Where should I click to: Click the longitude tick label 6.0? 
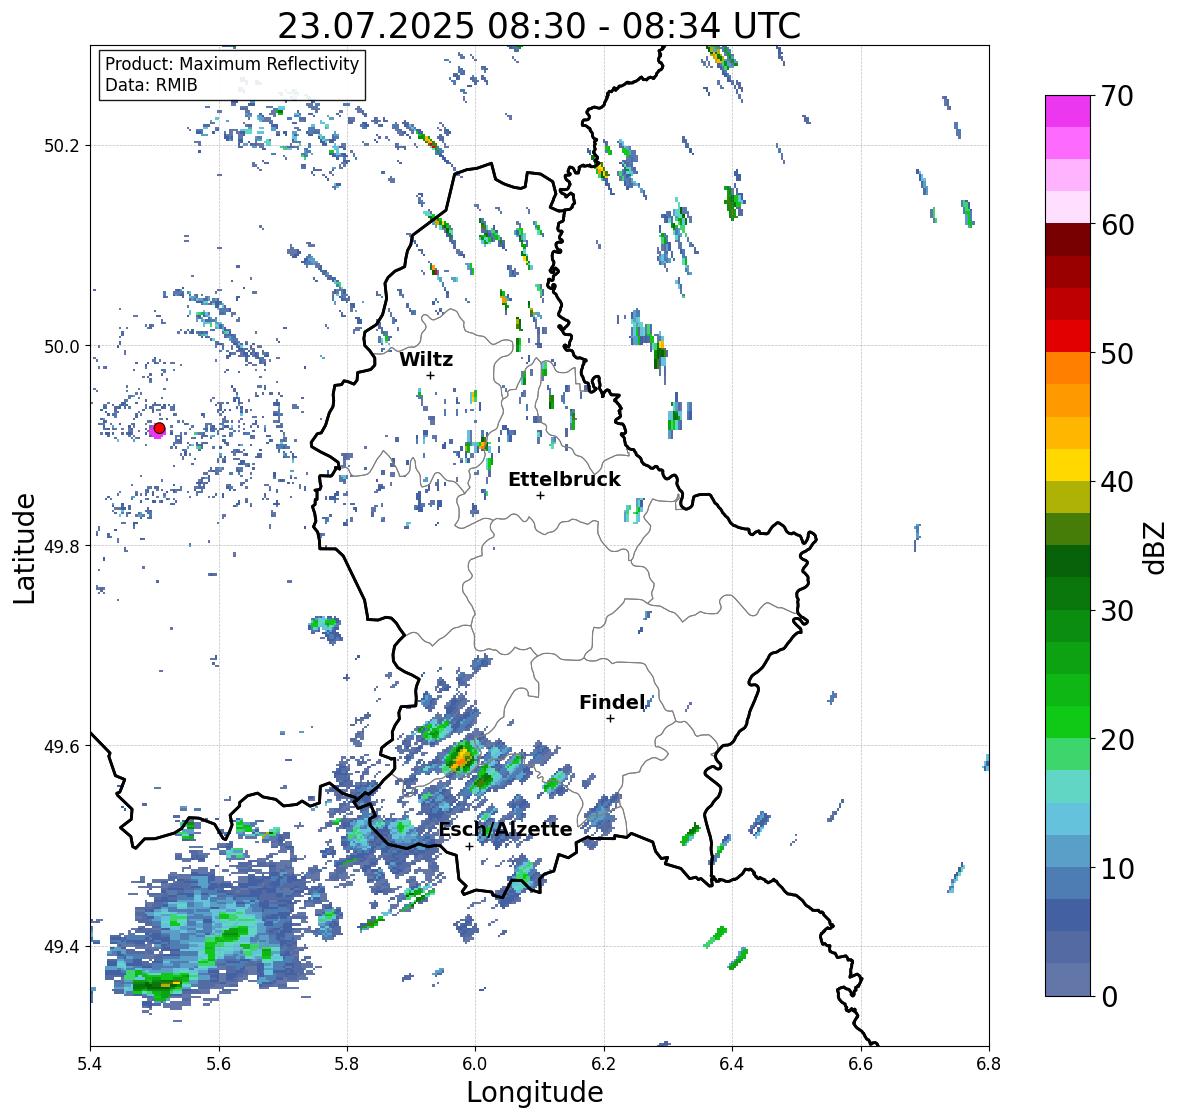click(x=475, y=1063)
